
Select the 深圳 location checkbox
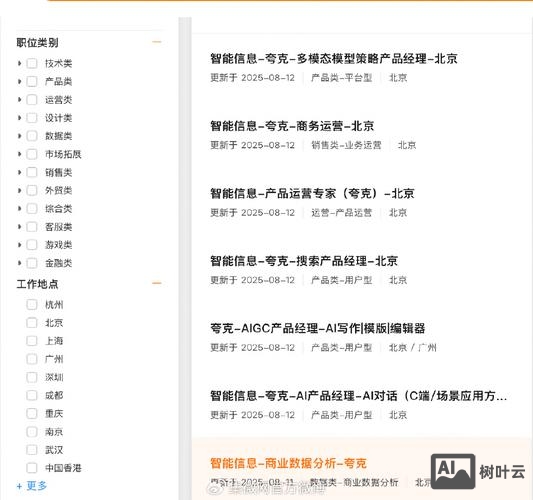[x=32, y=377]
